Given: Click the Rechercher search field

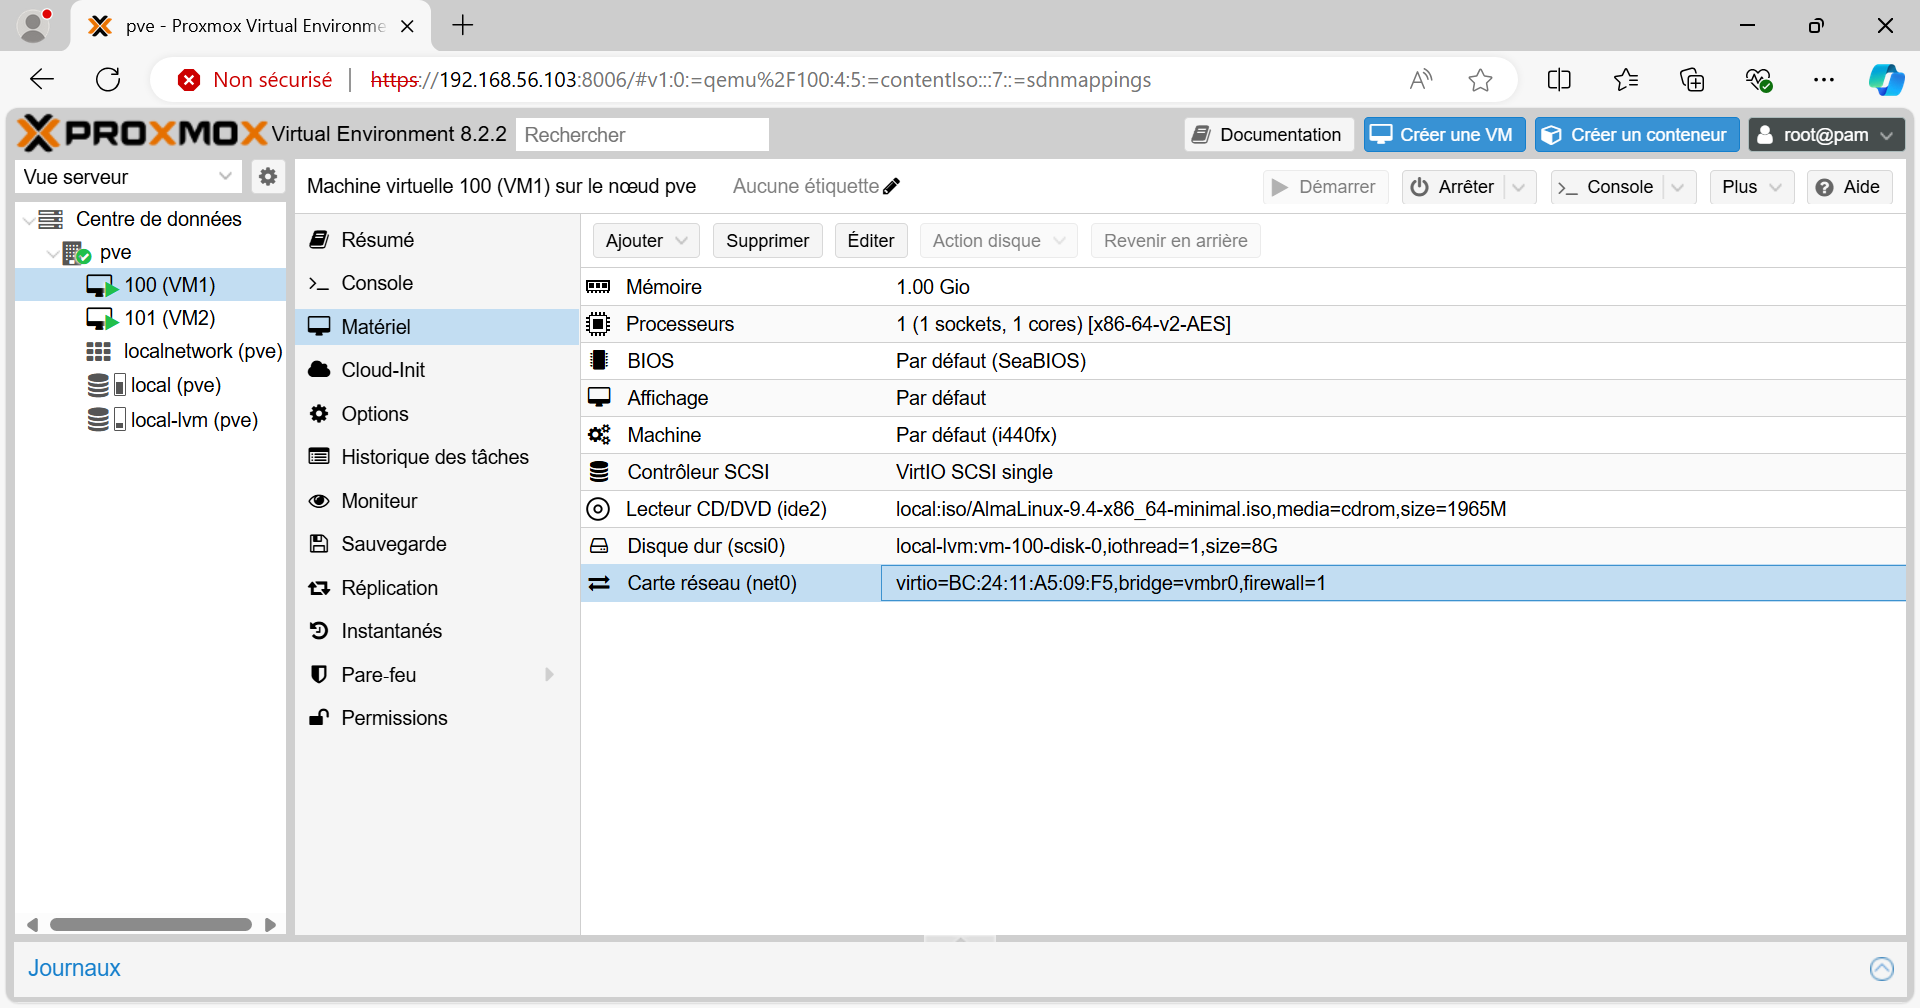Looking at the screenshot, I should coord(642,135).
